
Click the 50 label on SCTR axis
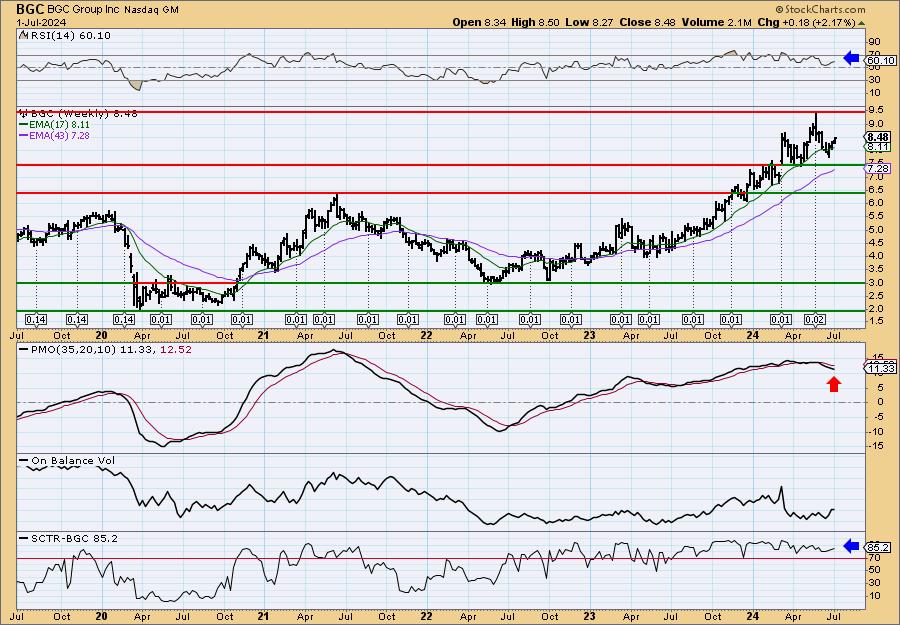coord(874,569)
